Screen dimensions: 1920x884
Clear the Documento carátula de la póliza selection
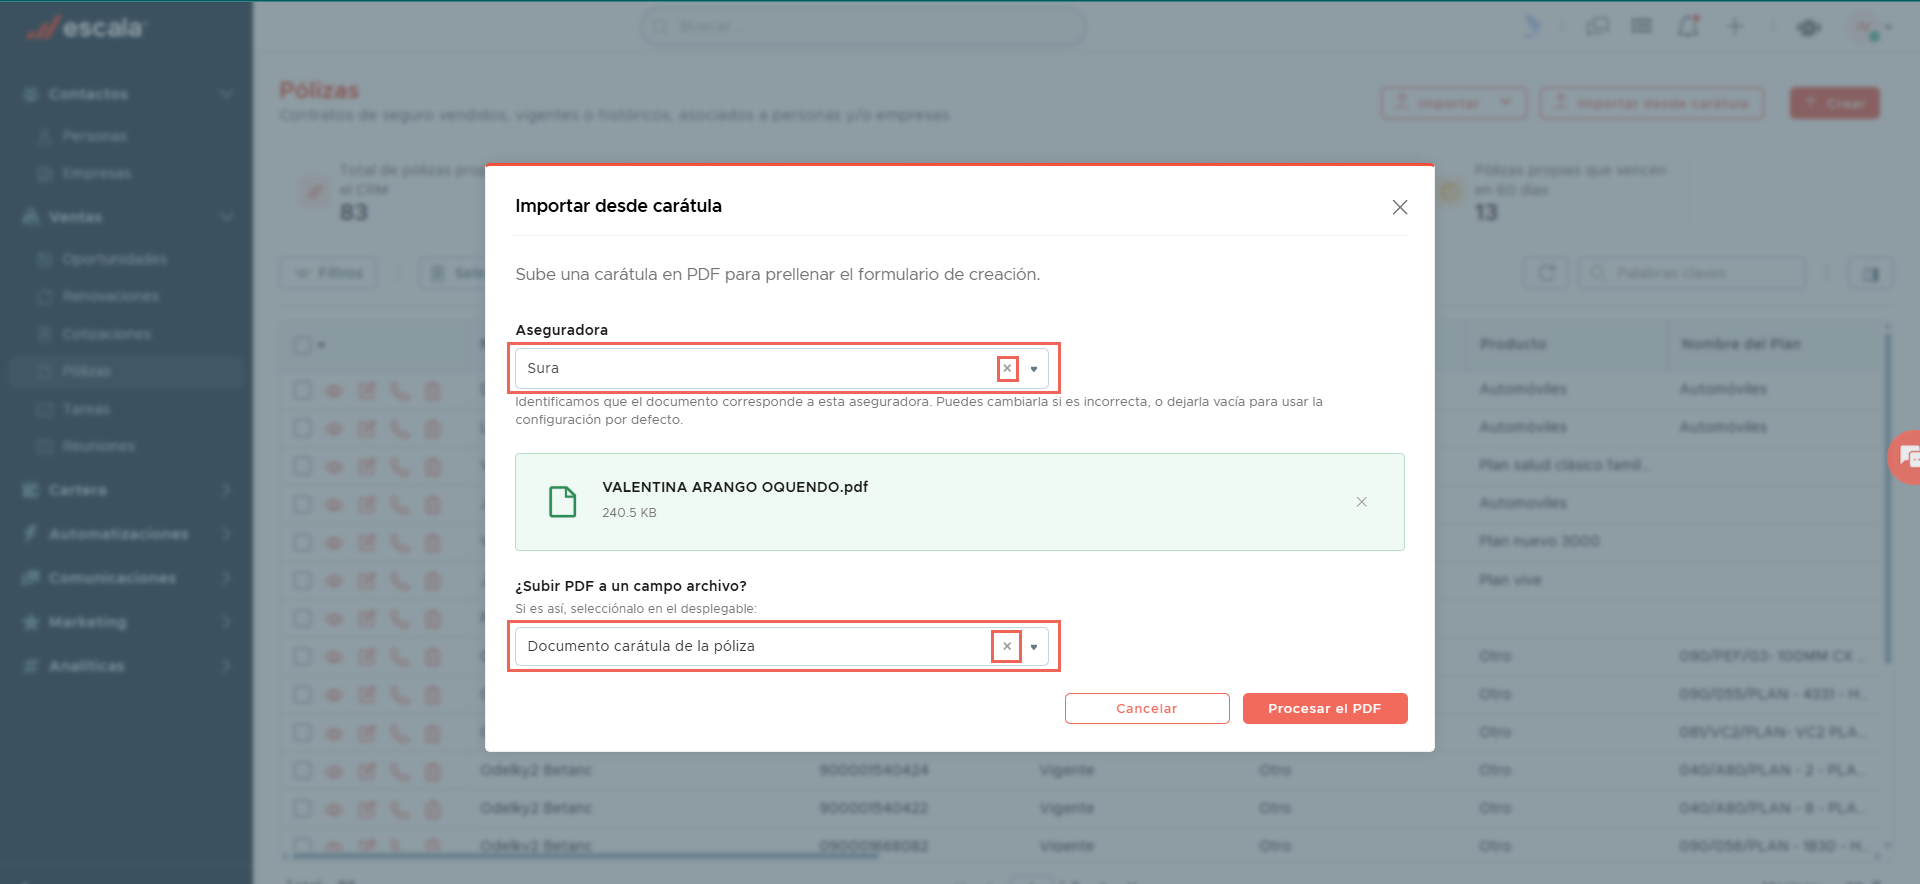pos(1007,647)
